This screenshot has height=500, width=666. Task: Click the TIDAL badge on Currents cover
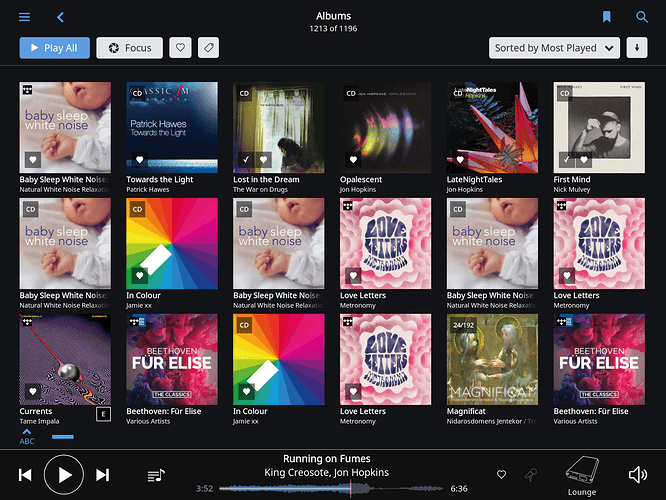pos(27,321)
